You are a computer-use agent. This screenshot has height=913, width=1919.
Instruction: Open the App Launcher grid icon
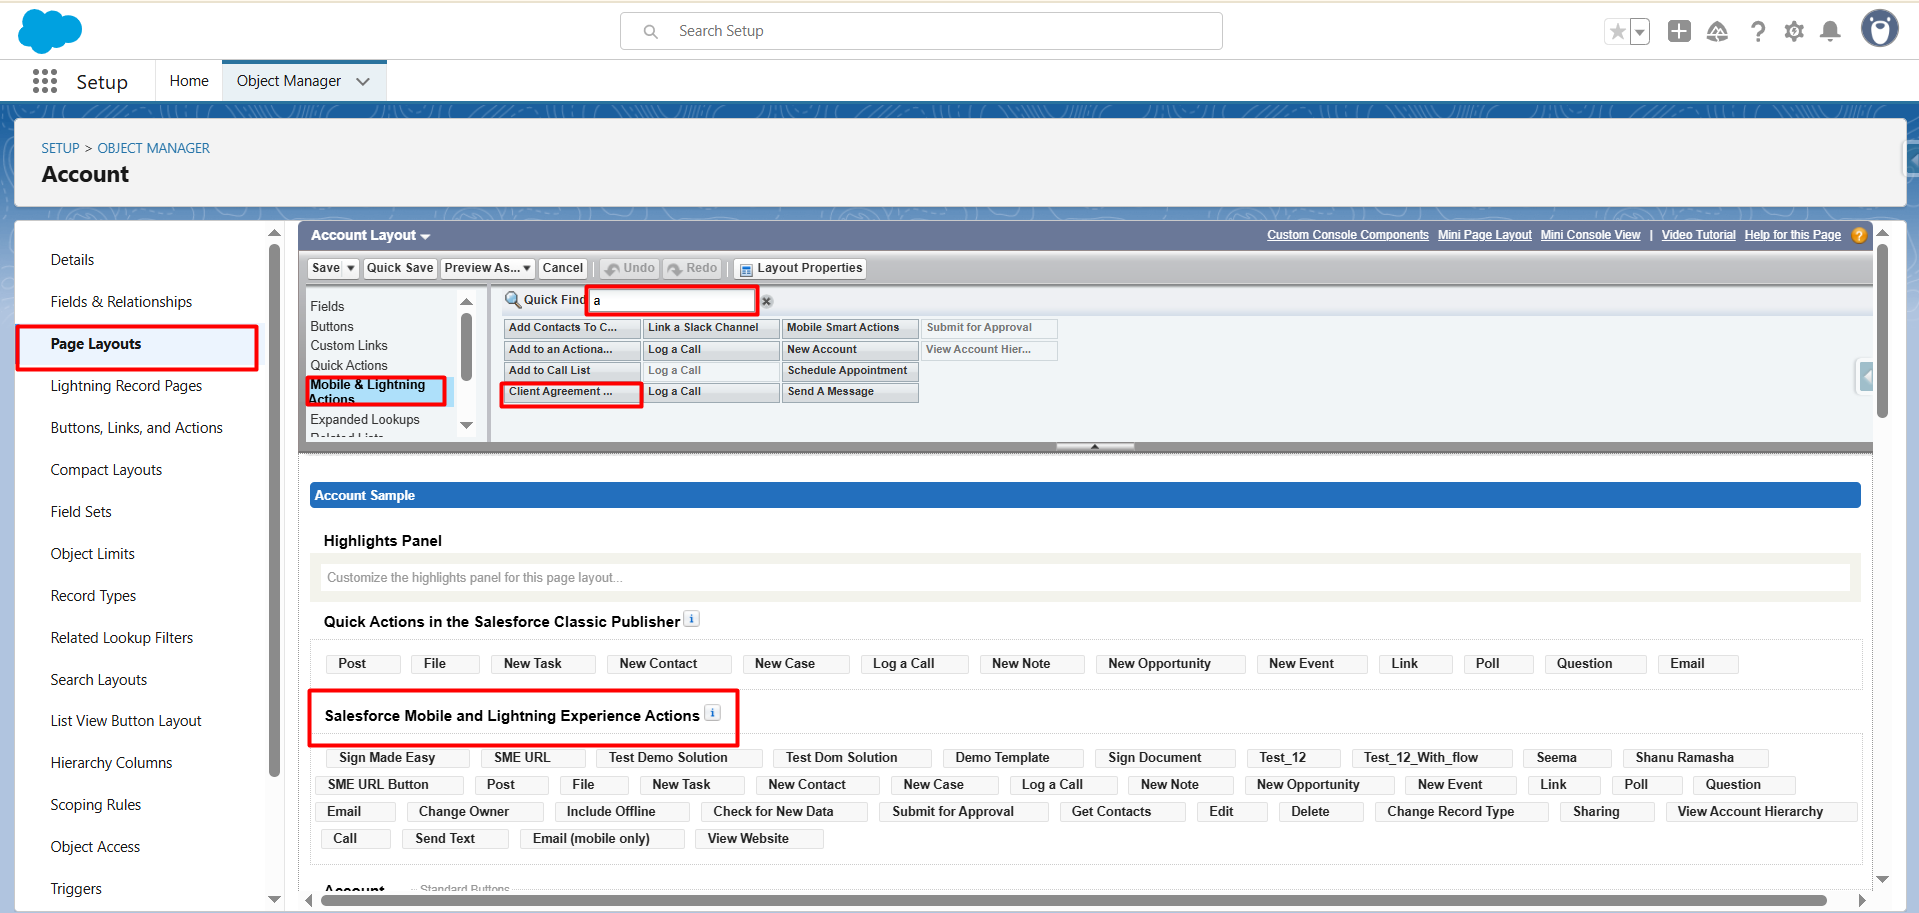click(x=45, y=81)
